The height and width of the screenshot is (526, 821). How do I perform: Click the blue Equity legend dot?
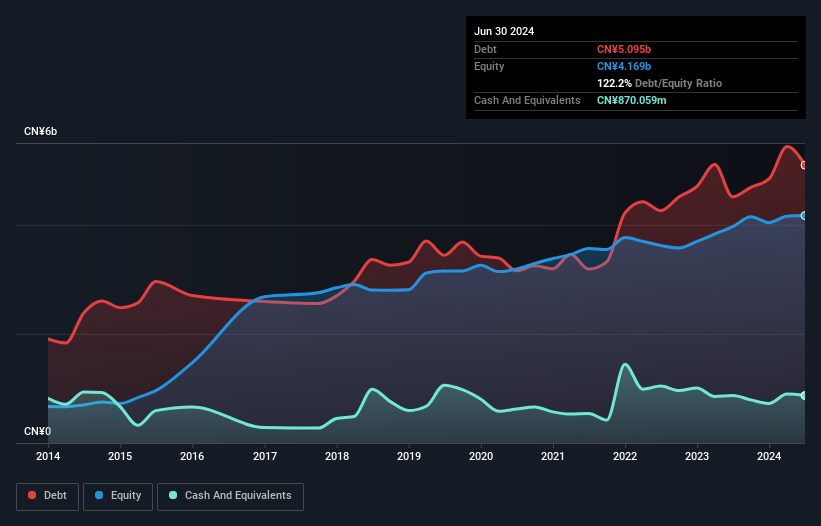coord(99,495)
